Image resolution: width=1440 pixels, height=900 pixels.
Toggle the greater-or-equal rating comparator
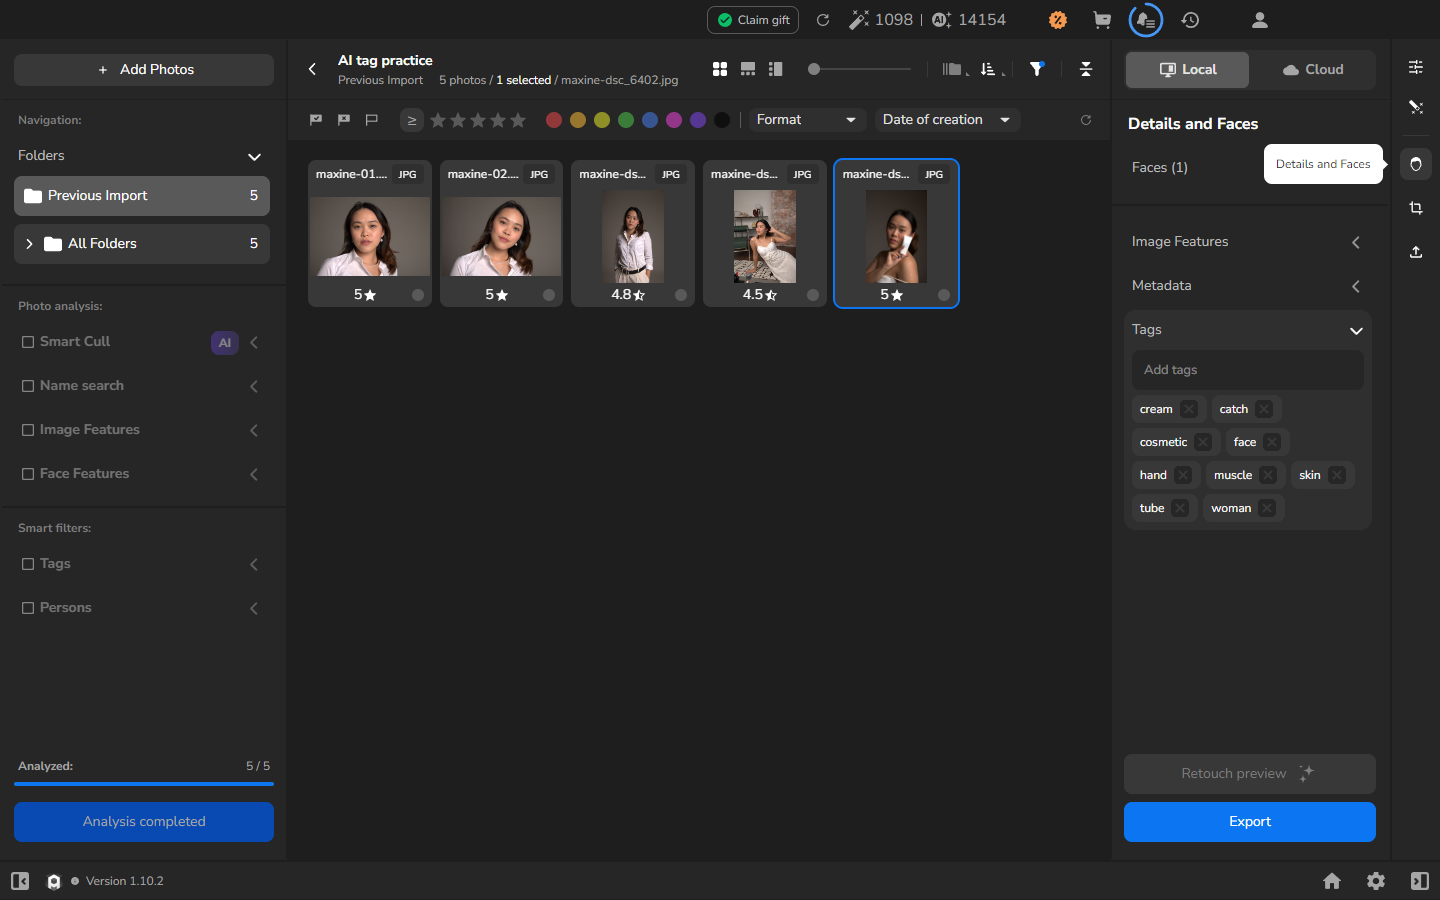click(x=412, y=120)
